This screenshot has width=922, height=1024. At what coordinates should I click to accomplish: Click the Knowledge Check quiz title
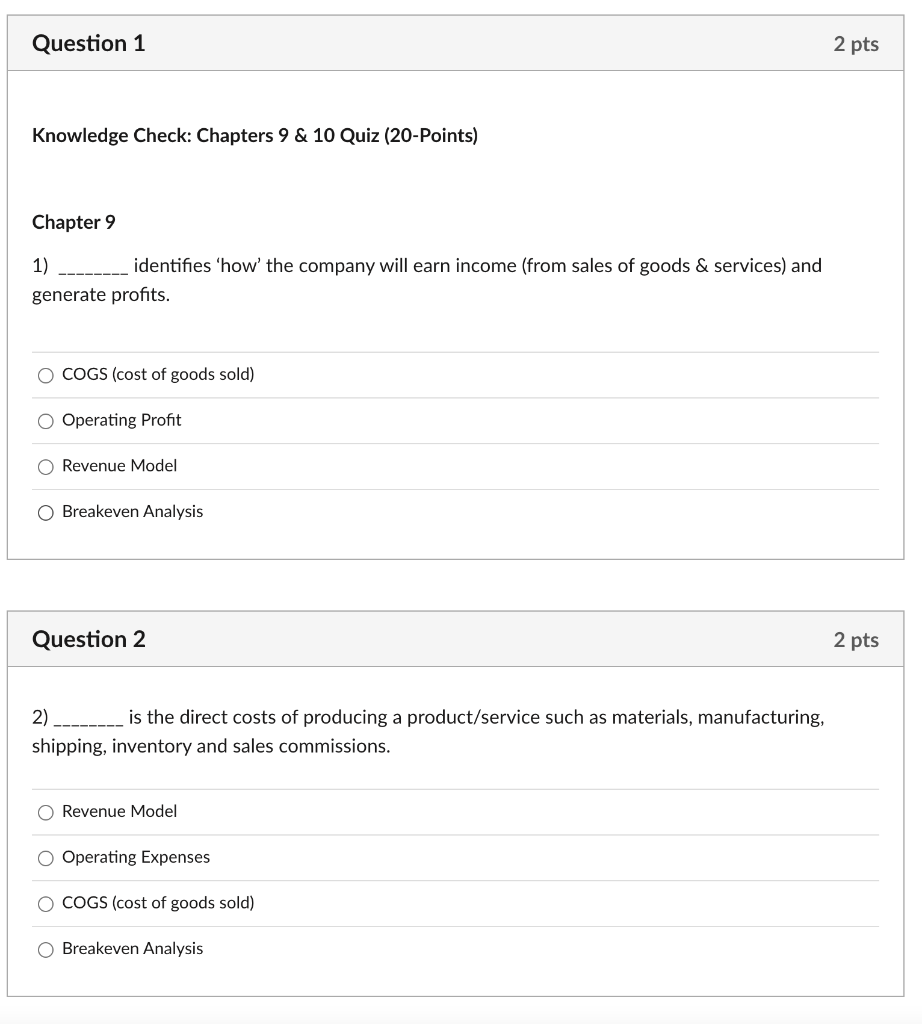[254, 135]
